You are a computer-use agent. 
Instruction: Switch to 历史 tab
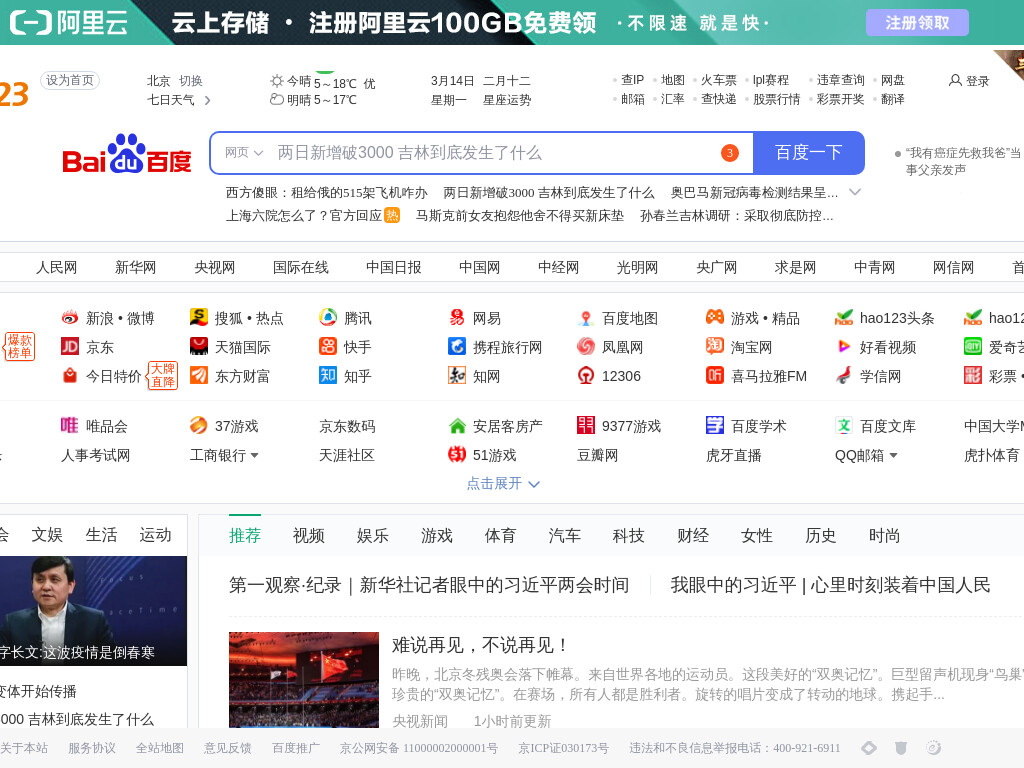[821, 536]
